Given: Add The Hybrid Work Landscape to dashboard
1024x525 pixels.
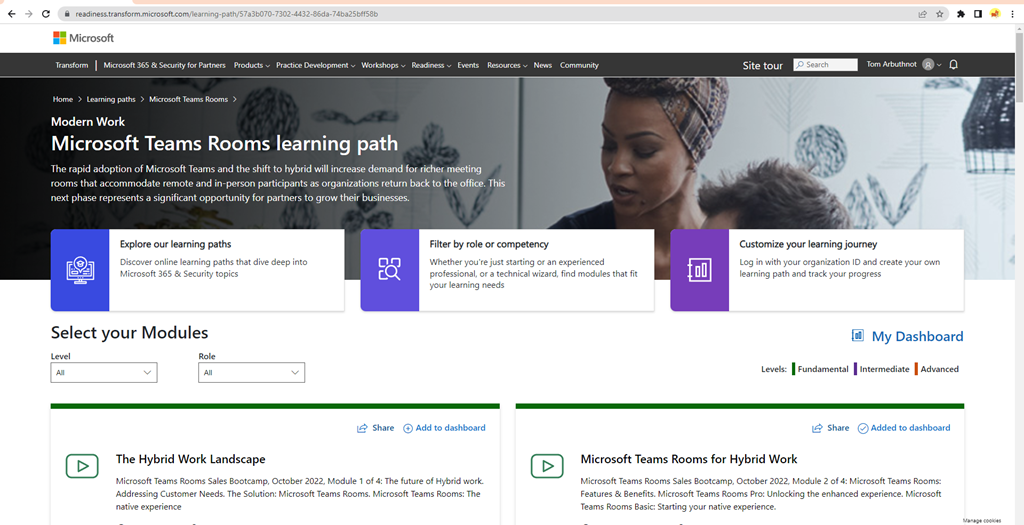Looking at the screenshot, I should point(444,428).
